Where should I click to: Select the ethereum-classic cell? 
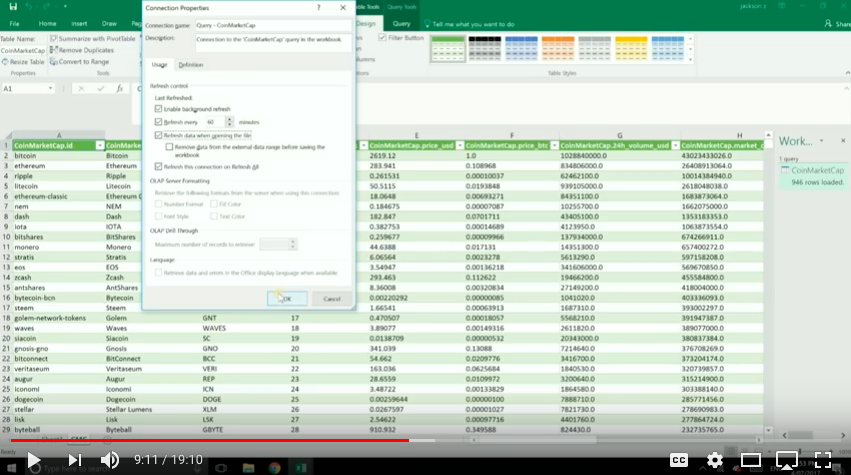pyautogui.click(x=59, y=197)
